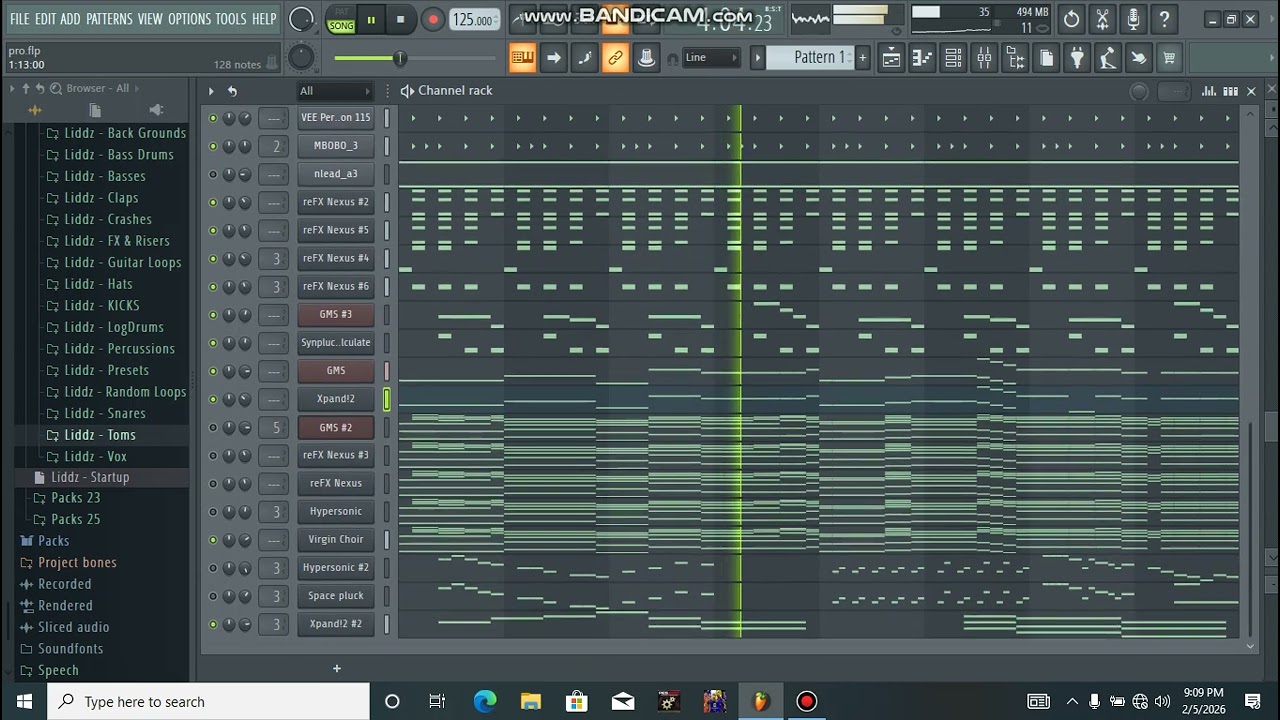
Task: Click the Stop playback button
Action: tap(401, 20)
